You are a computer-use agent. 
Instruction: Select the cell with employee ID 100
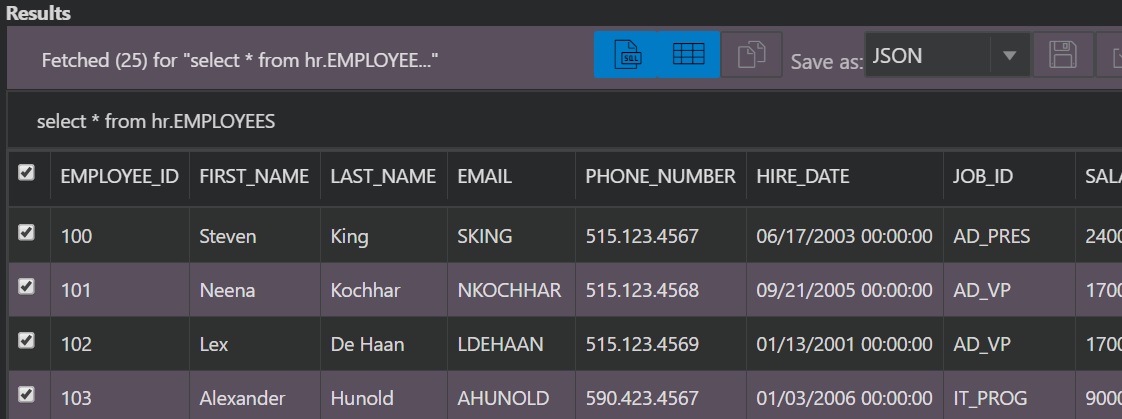[x=119, y=236]
